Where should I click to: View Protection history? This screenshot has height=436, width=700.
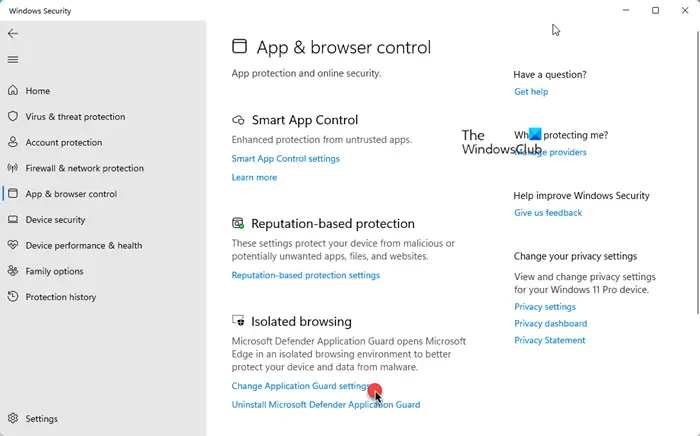pyautogui.click(x=61, y=297)
